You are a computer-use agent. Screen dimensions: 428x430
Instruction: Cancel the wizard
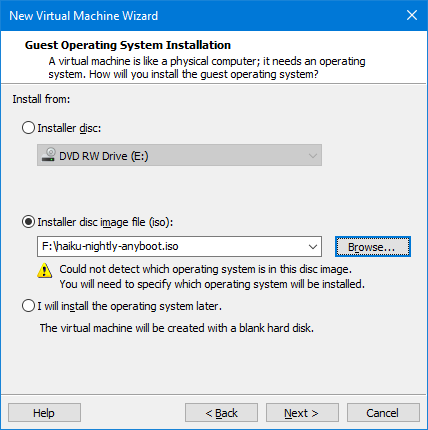(383, 413)
